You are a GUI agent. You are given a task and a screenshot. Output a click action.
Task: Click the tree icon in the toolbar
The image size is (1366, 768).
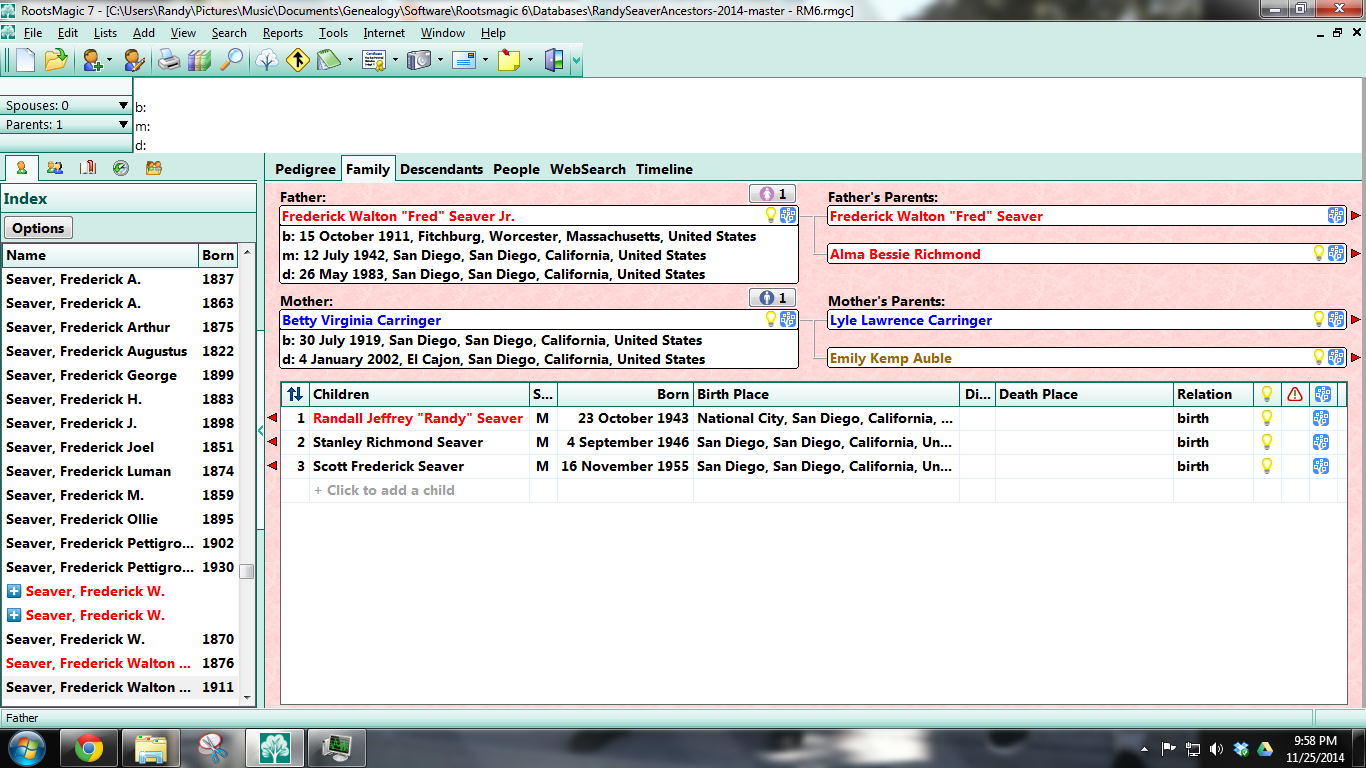267,60
